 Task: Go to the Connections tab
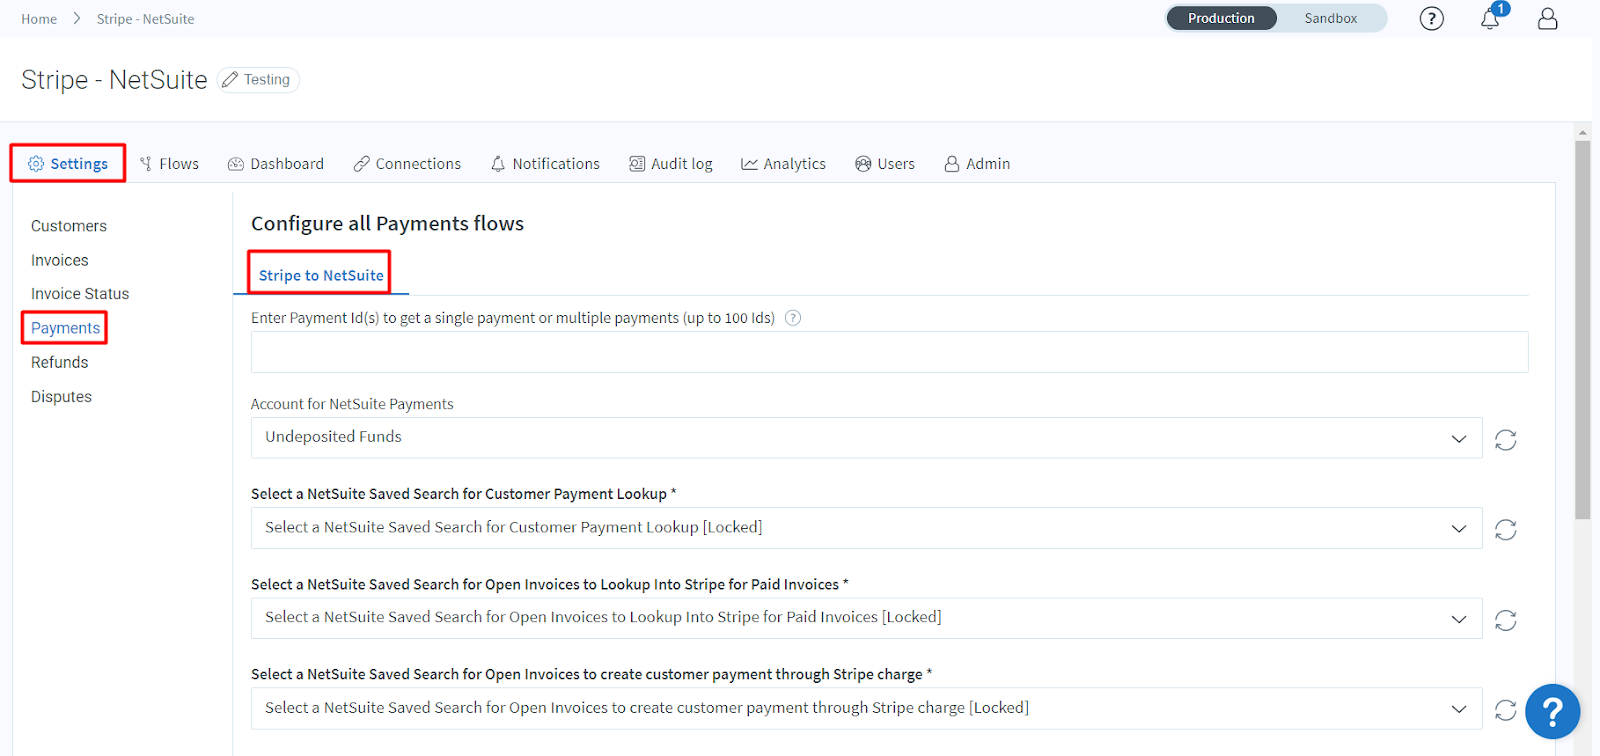click(407, 164)
